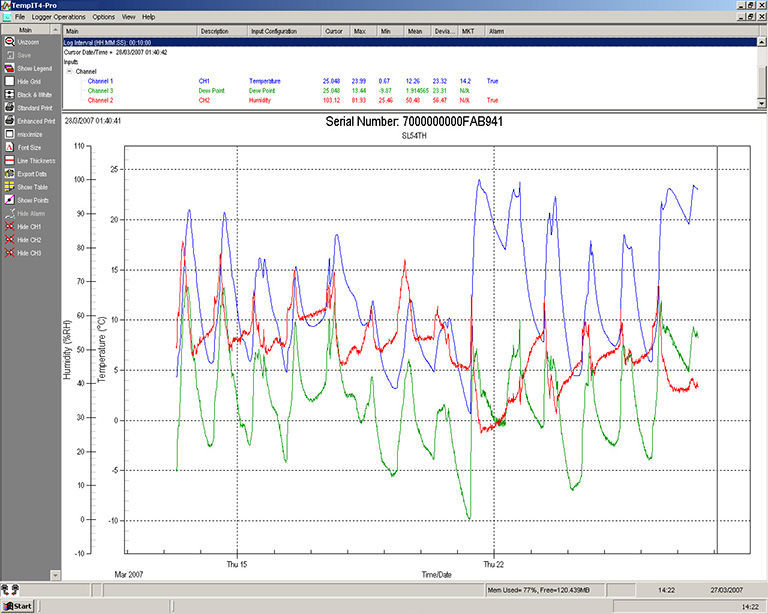The width and height of the screenshot is (768, 614).
Task: Select the Channel 1 temperature row
Action: (100, 80)
